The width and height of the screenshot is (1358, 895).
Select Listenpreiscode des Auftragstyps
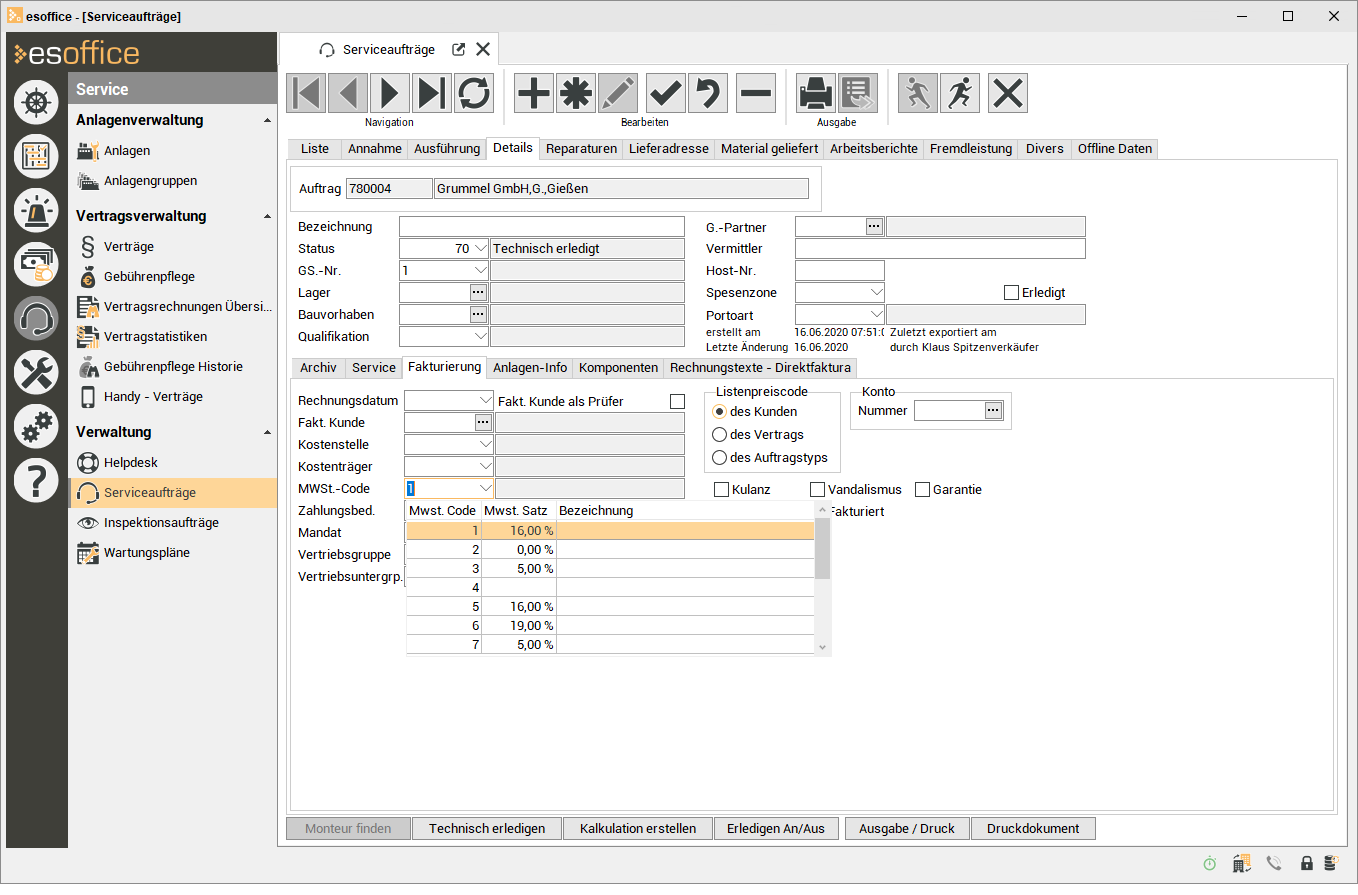tap(719, 457)
